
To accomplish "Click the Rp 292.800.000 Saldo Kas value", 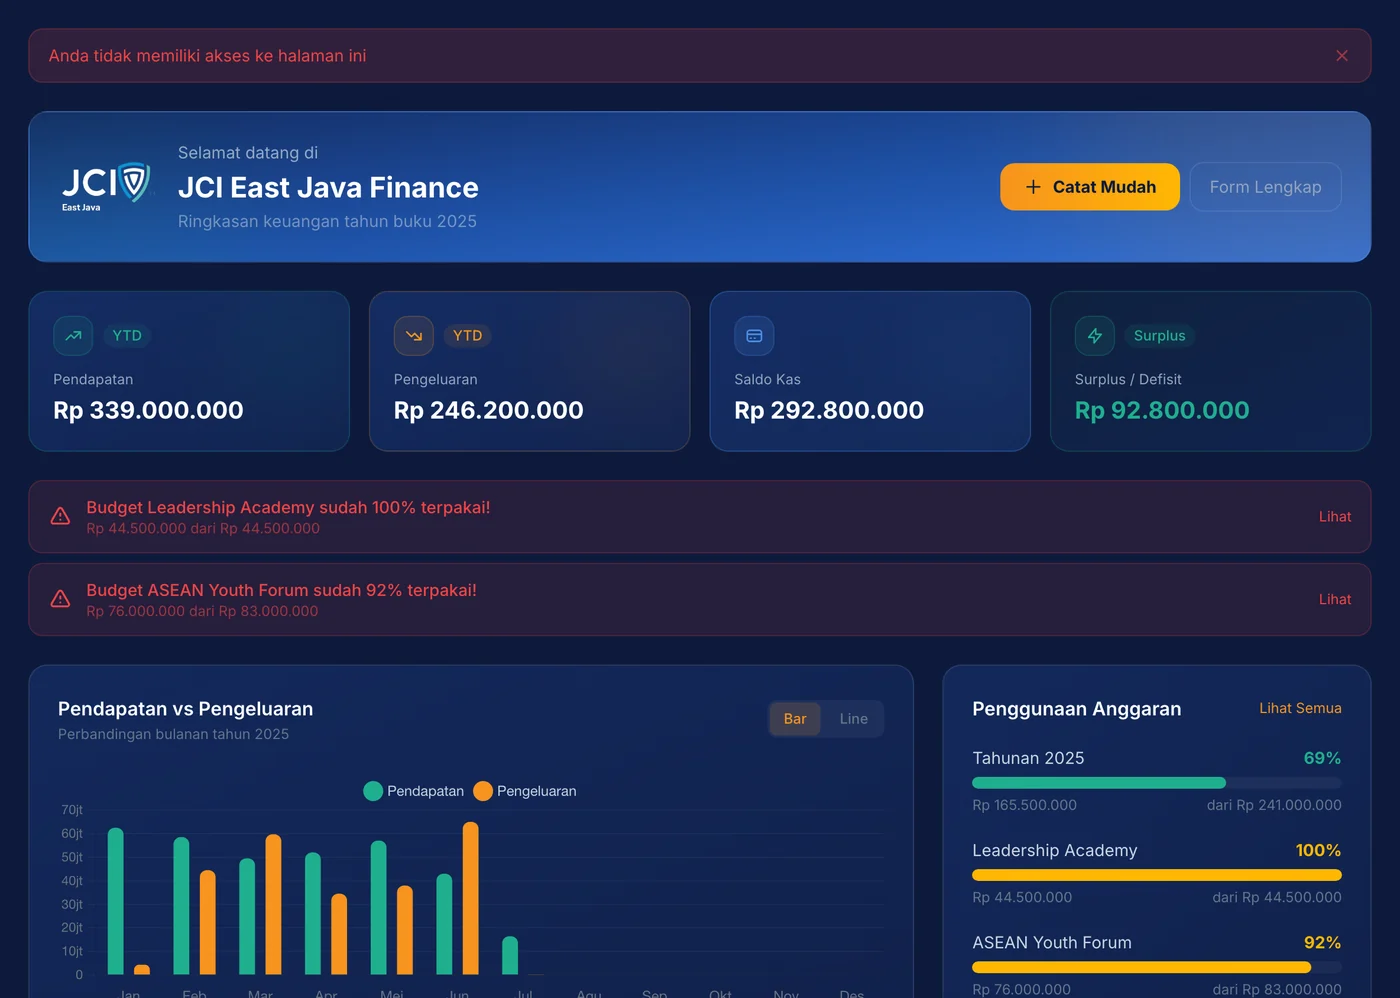I will [829, 410].
